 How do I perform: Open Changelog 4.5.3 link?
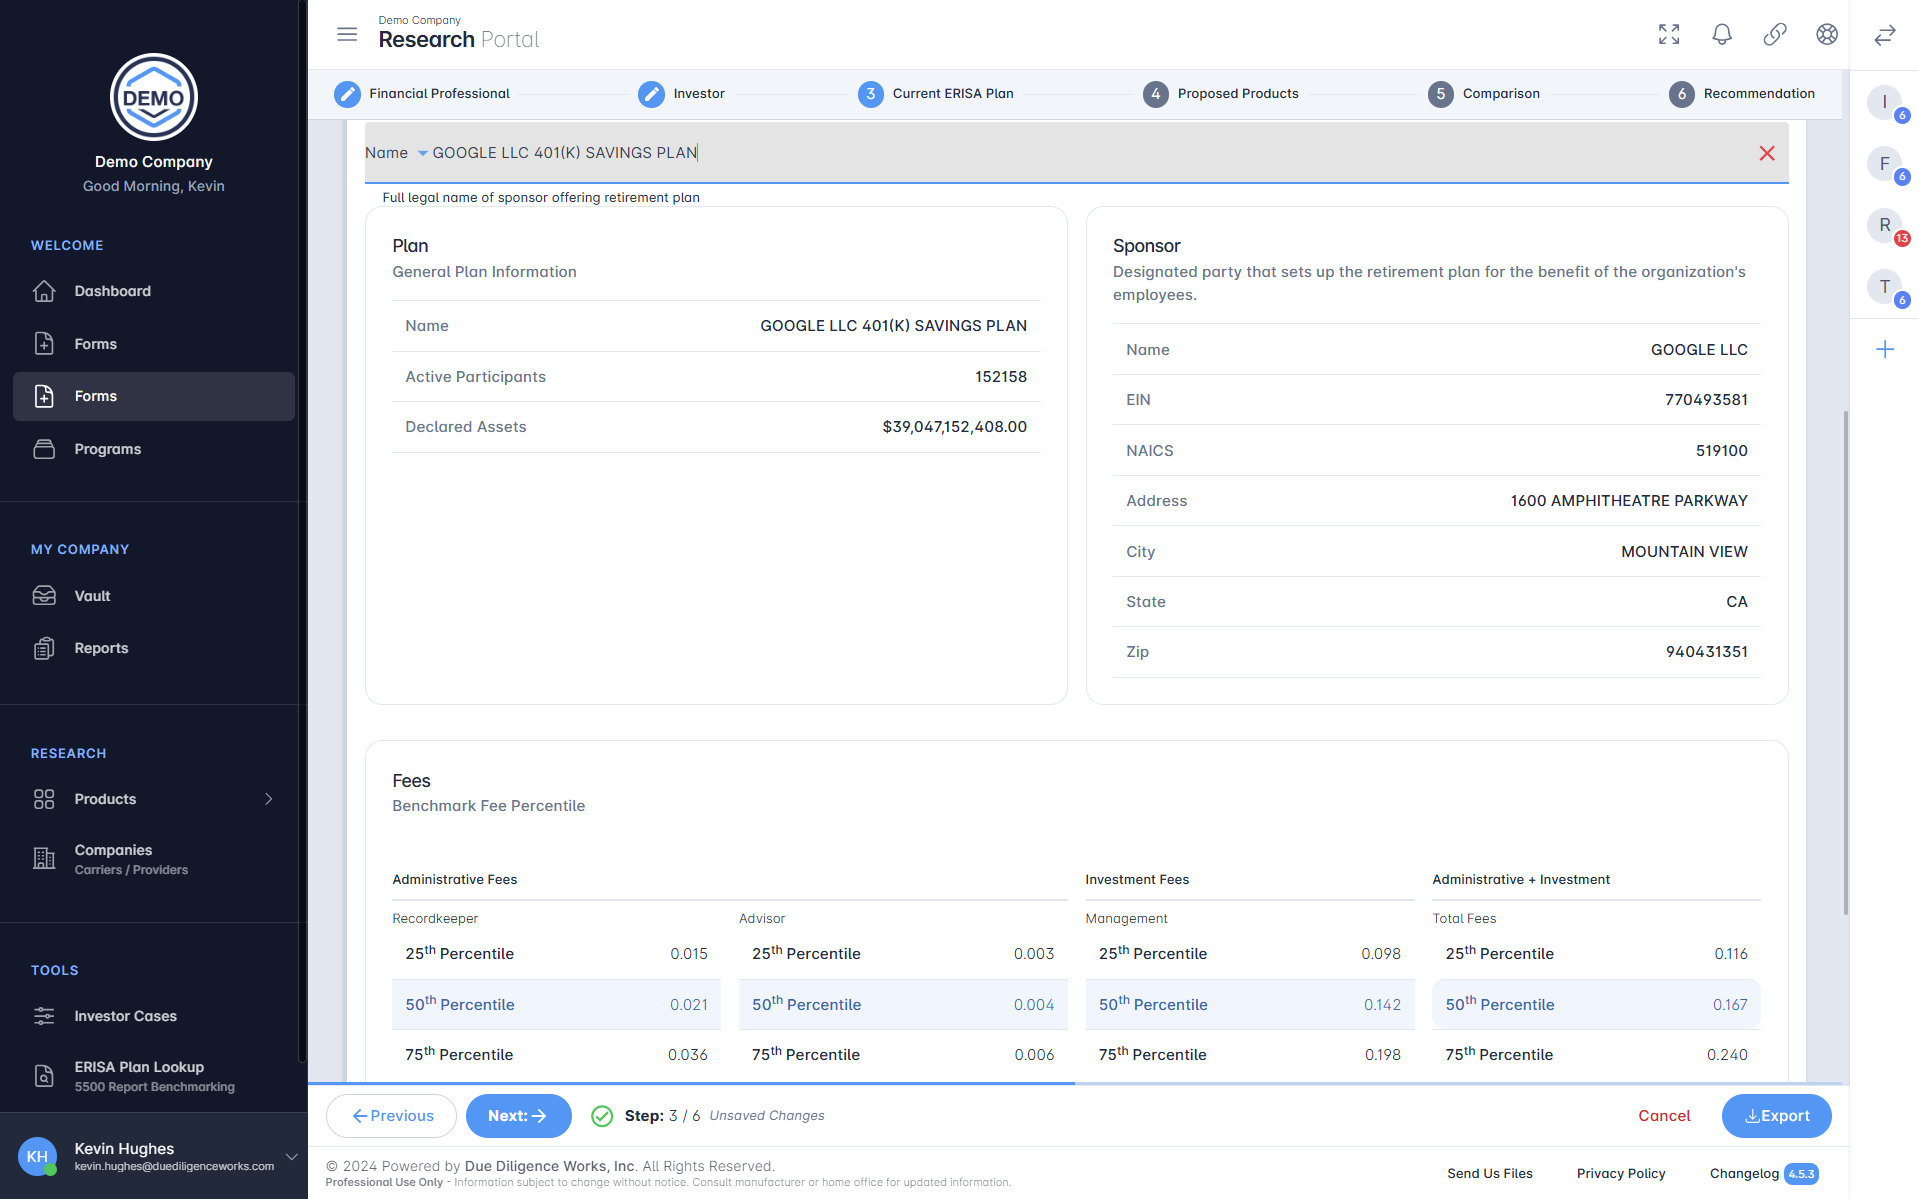click(1763, 1173)
